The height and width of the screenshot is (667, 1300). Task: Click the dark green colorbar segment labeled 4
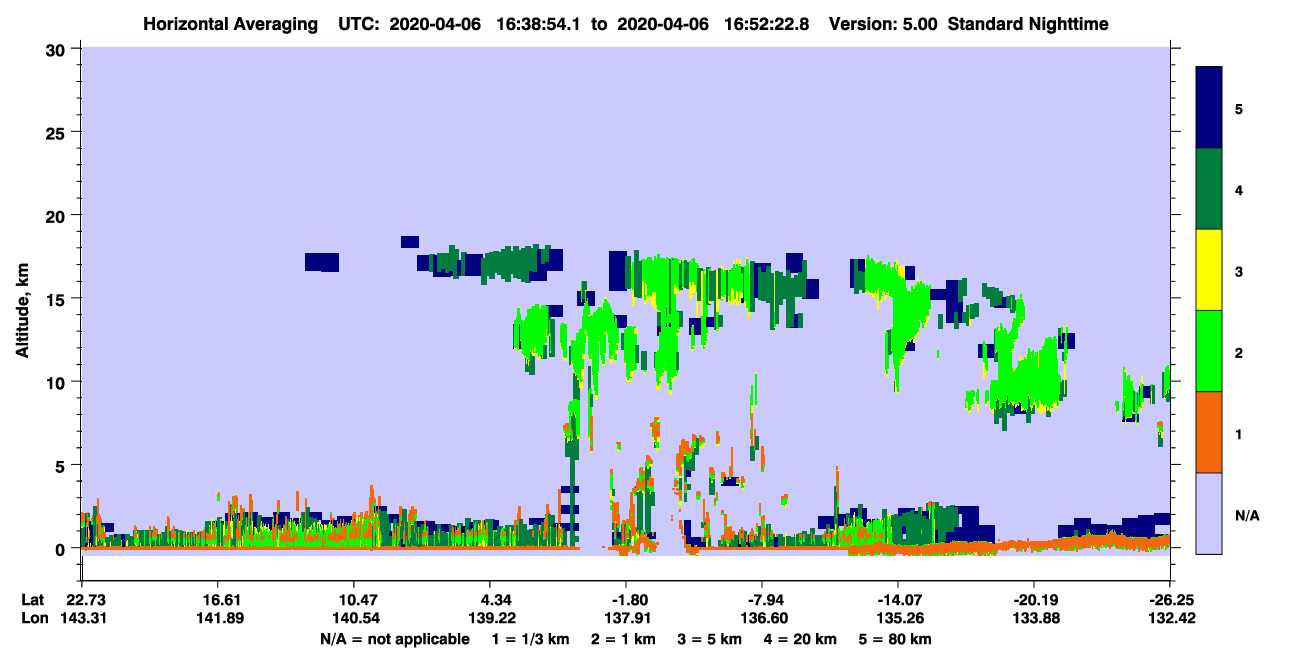[x=1209, y=189]
